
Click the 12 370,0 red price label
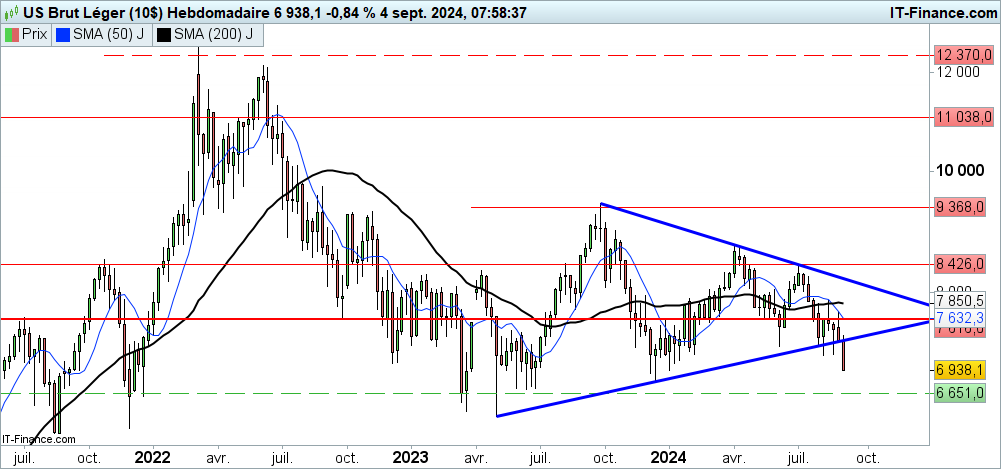(x=964, y=55)
